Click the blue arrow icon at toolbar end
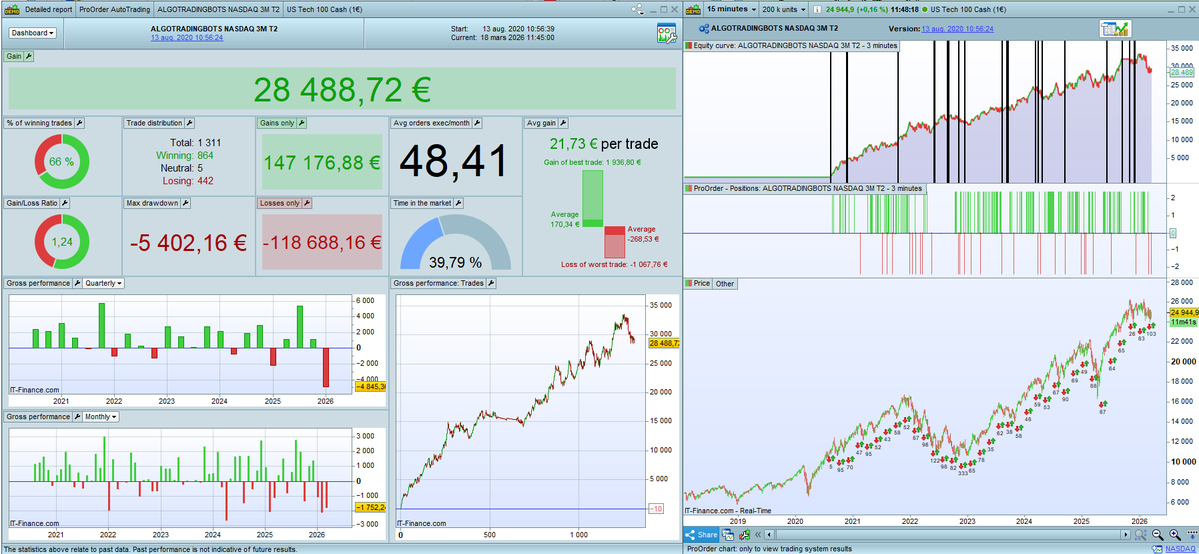Screen dimensions: 1199x554 coord(1191,534)
